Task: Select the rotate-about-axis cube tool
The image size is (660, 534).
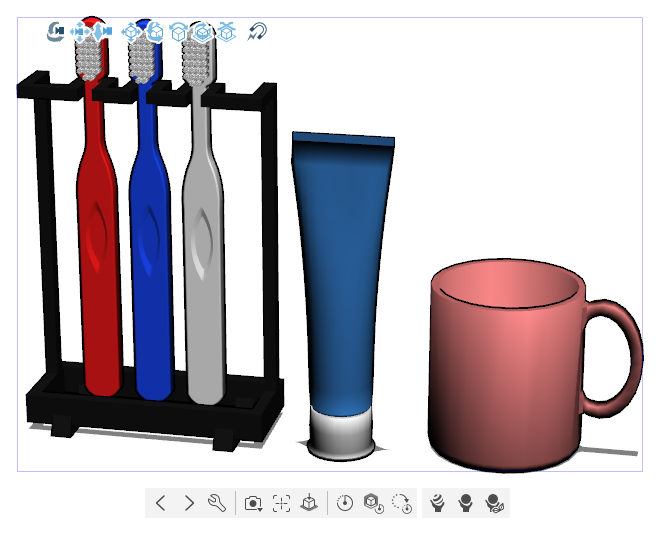Action: click(179, 32)
